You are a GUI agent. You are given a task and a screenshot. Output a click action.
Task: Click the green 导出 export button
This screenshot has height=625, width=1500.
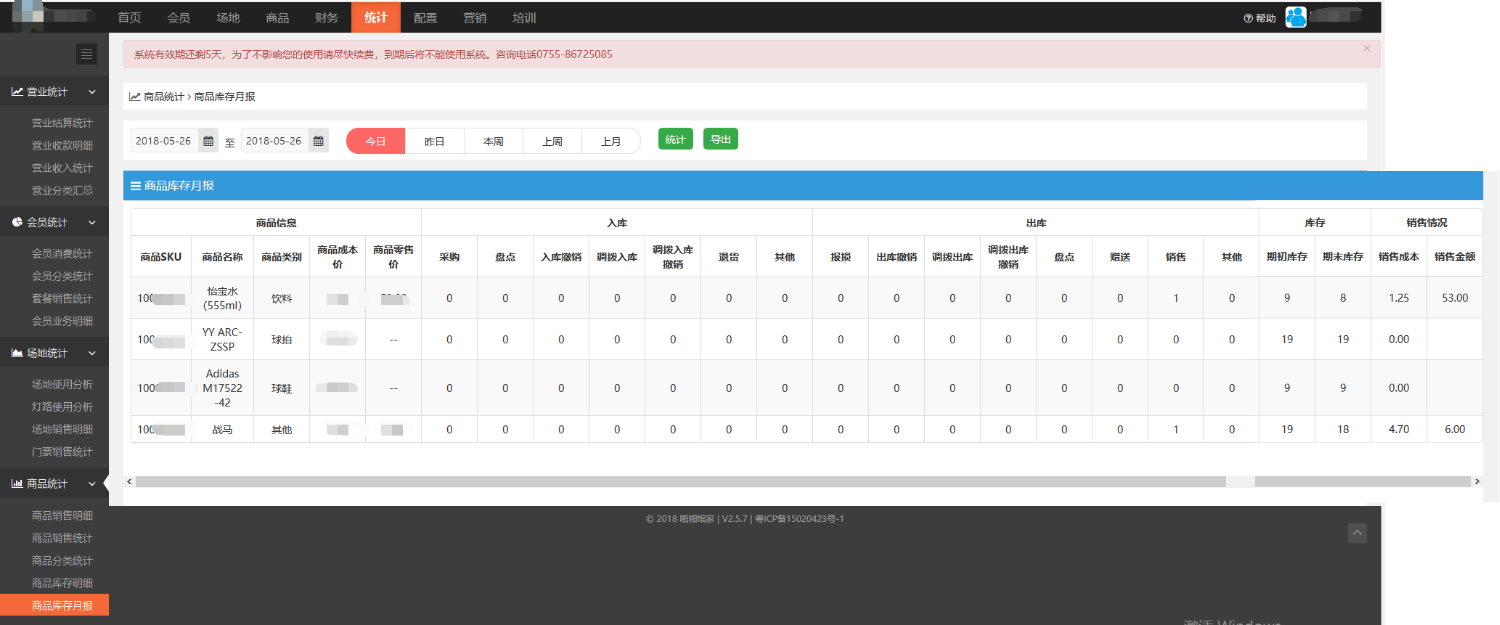[720, 139]
